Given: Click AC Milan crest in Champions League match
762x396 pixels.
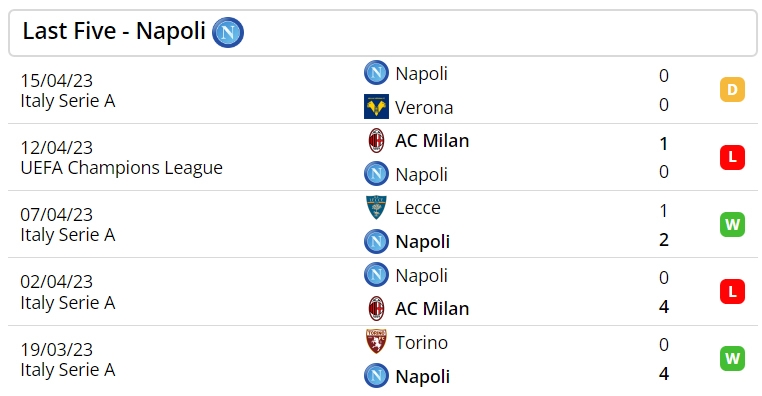Looking at the screenshot, I should pyautogui.click(x=376, y=140).
